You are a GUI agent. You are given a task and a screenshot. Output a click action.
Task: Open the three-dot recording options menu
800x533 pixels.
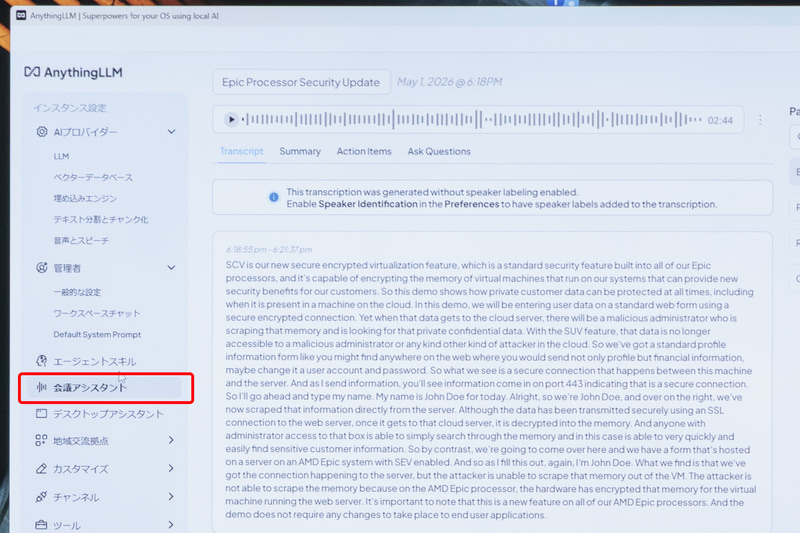click(760, 120)
